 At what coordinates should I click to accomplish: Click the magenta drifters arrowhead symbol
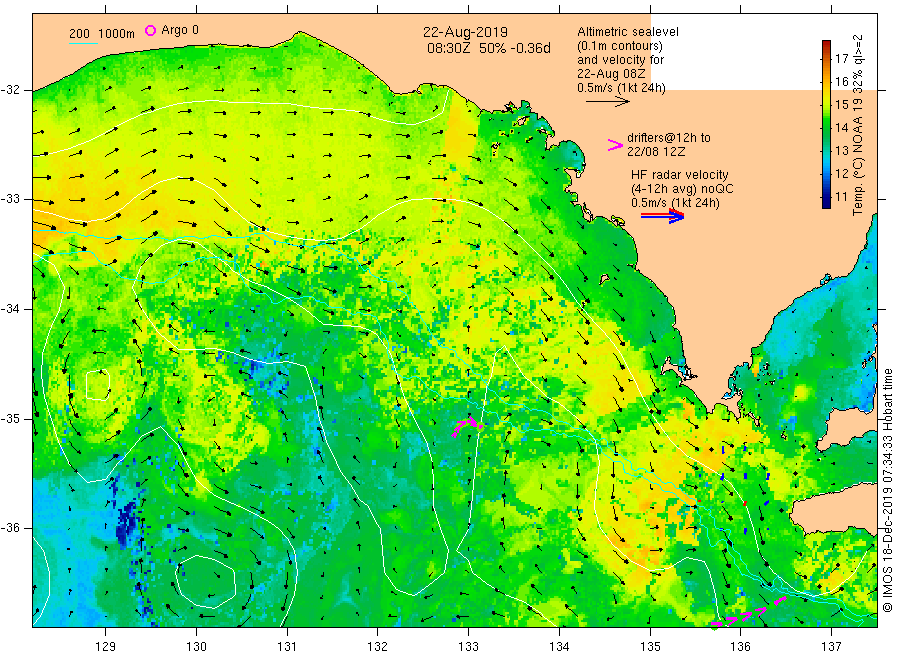(x=615, y=145)
